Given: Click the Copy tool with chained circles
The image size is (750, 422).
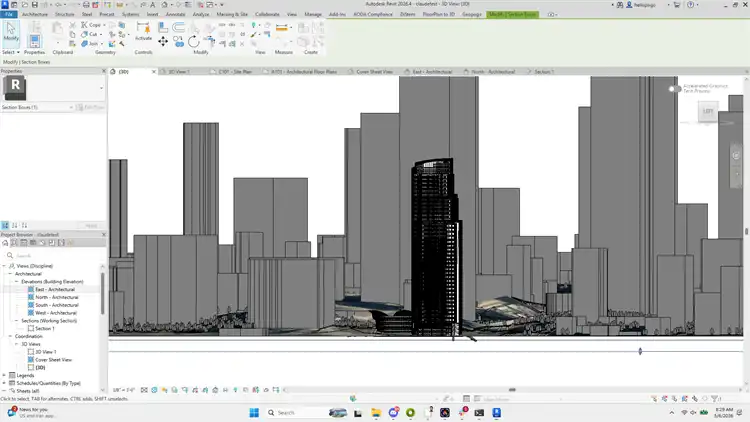Looking at the screenshot, I should tap(178, 42).
